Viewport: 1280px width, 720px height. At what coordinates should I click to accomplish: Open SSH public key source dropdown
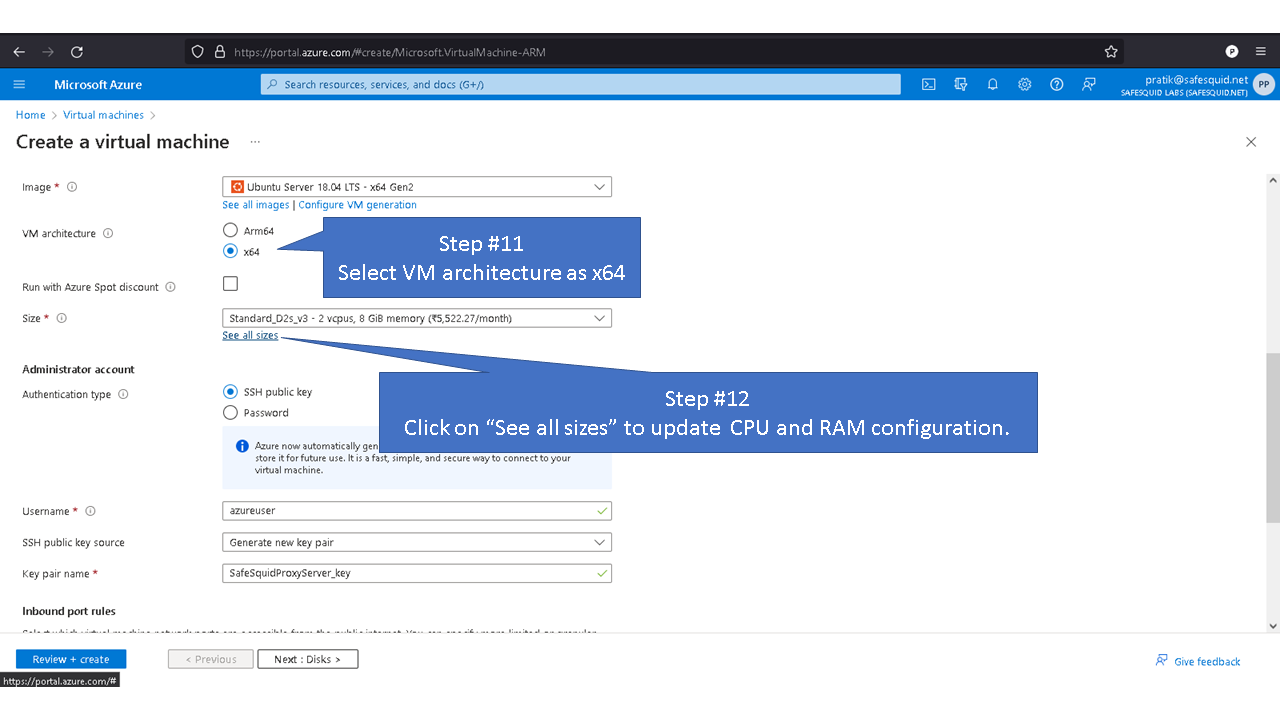(417, 542)
